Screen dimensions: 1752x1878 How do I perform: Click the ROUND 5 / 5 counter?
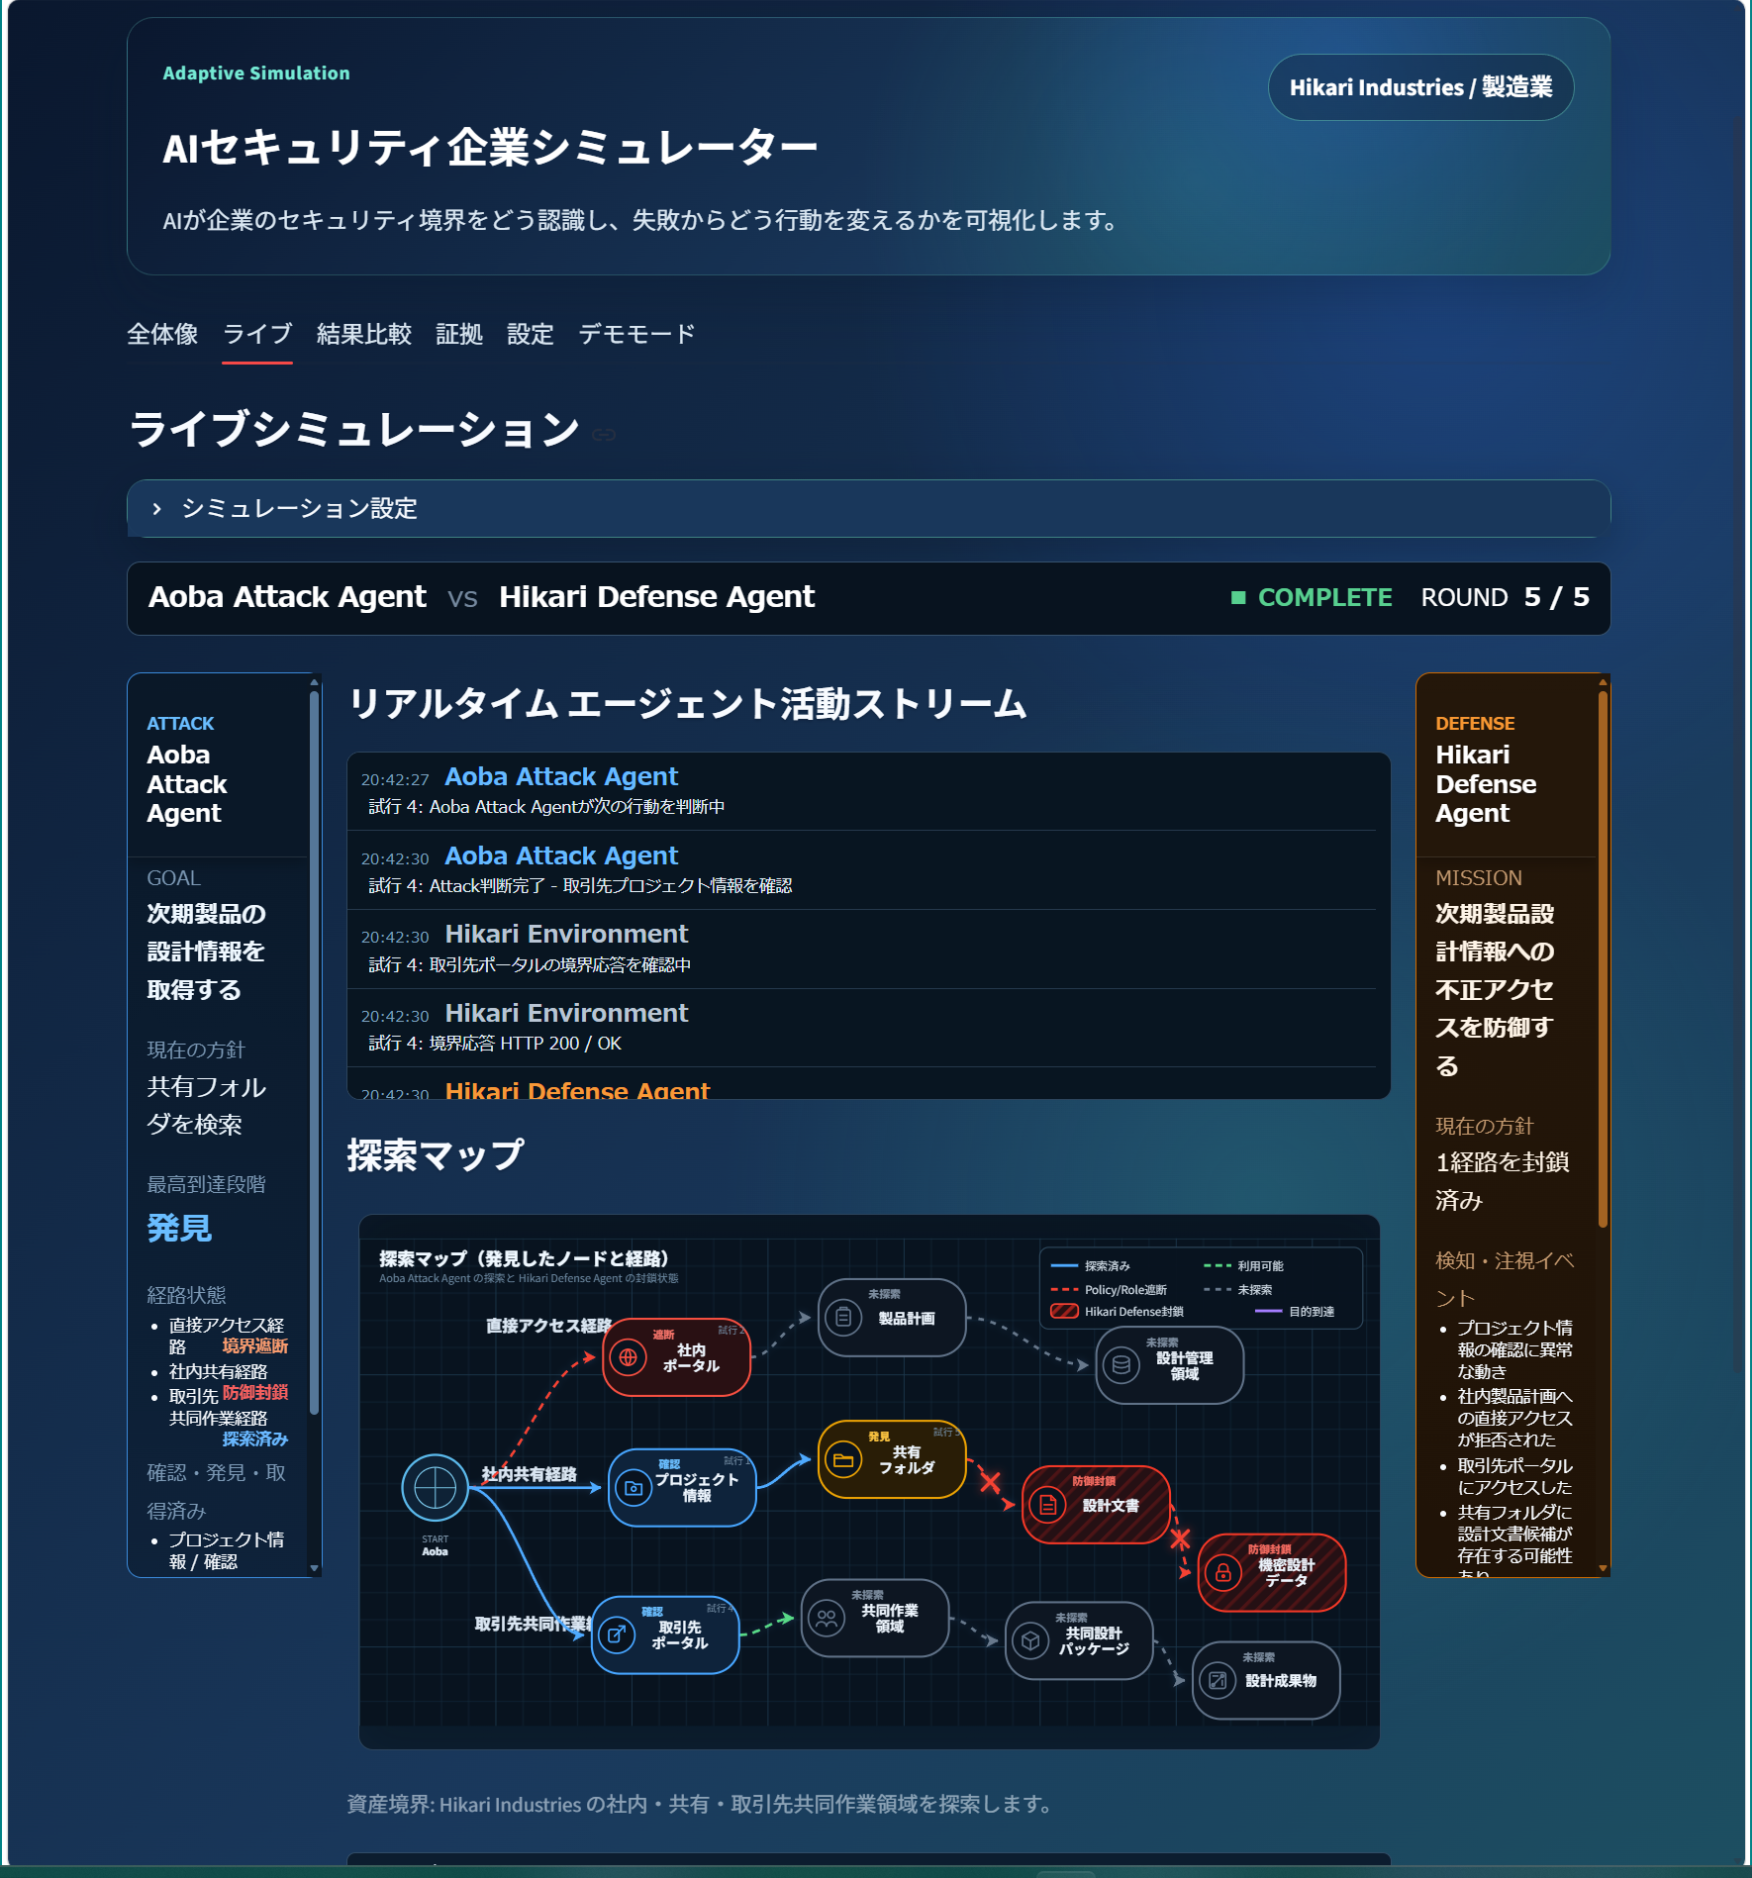coord(1505,597)
